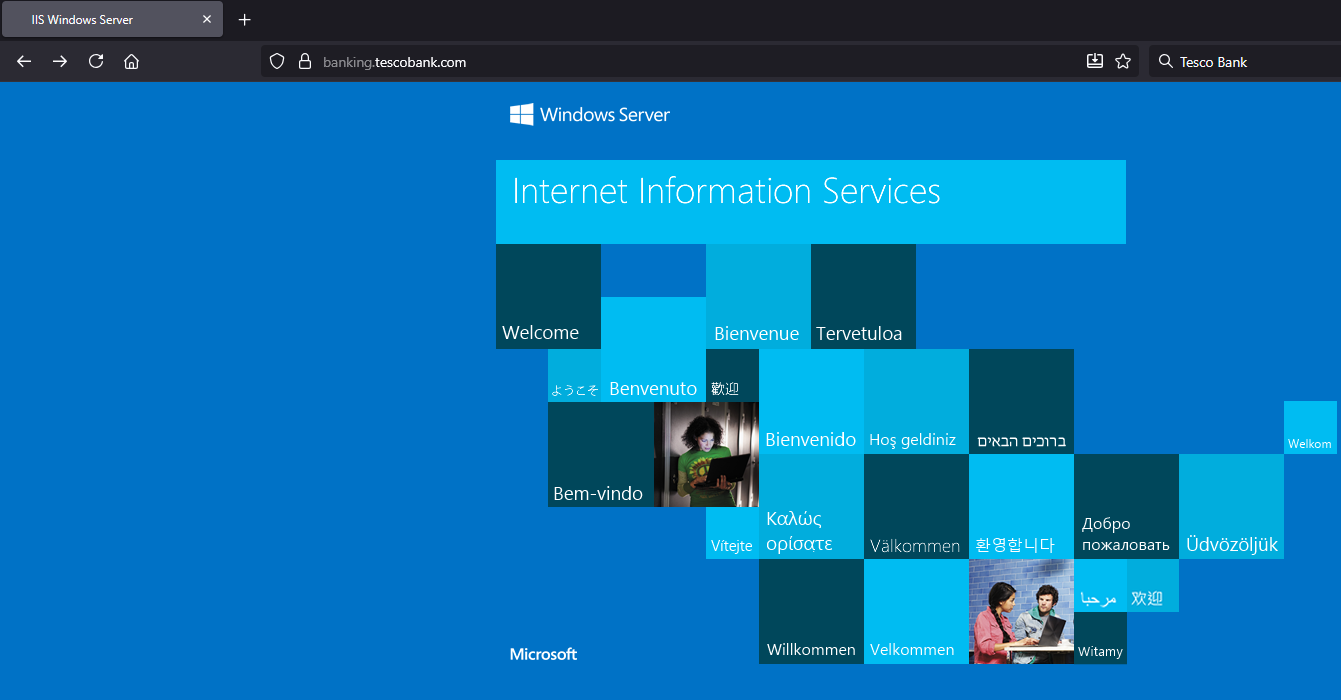The height and width of the screenshot is (700, 1341).
Task: Select the IIS Windows Server tab
Action: (x=100, y=20)
